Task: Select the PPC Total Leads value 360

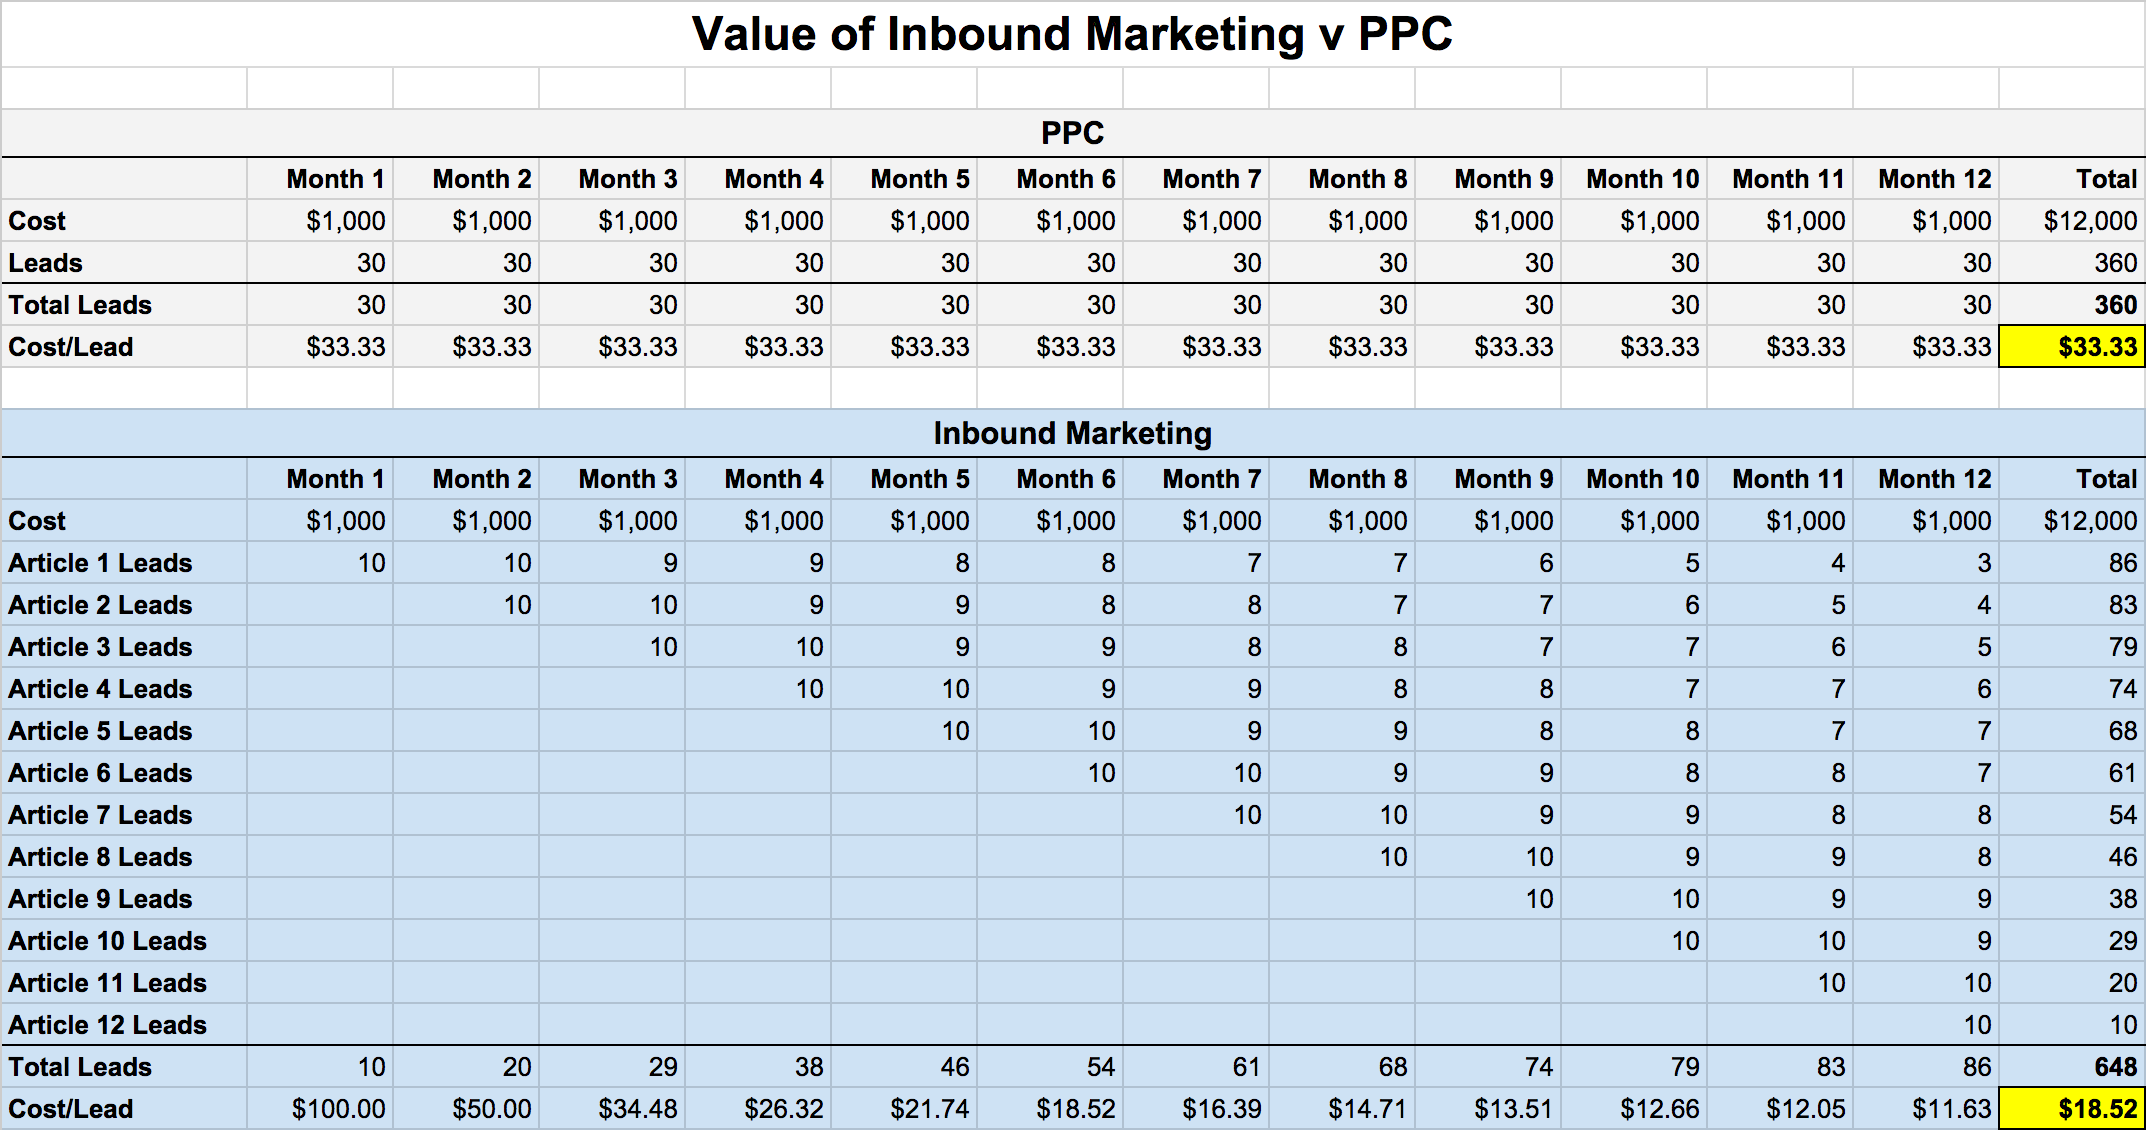Action: [2115, 304]
